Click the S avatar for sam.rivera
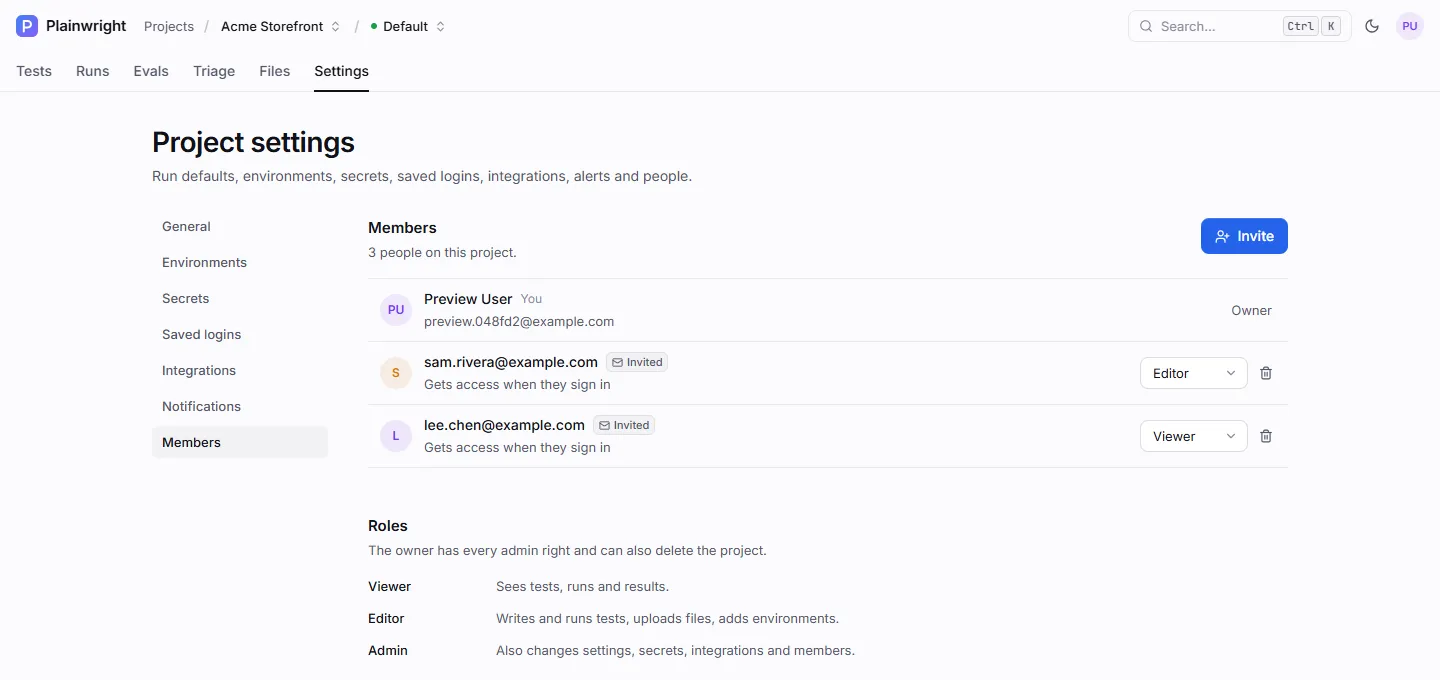 (396, 373)
